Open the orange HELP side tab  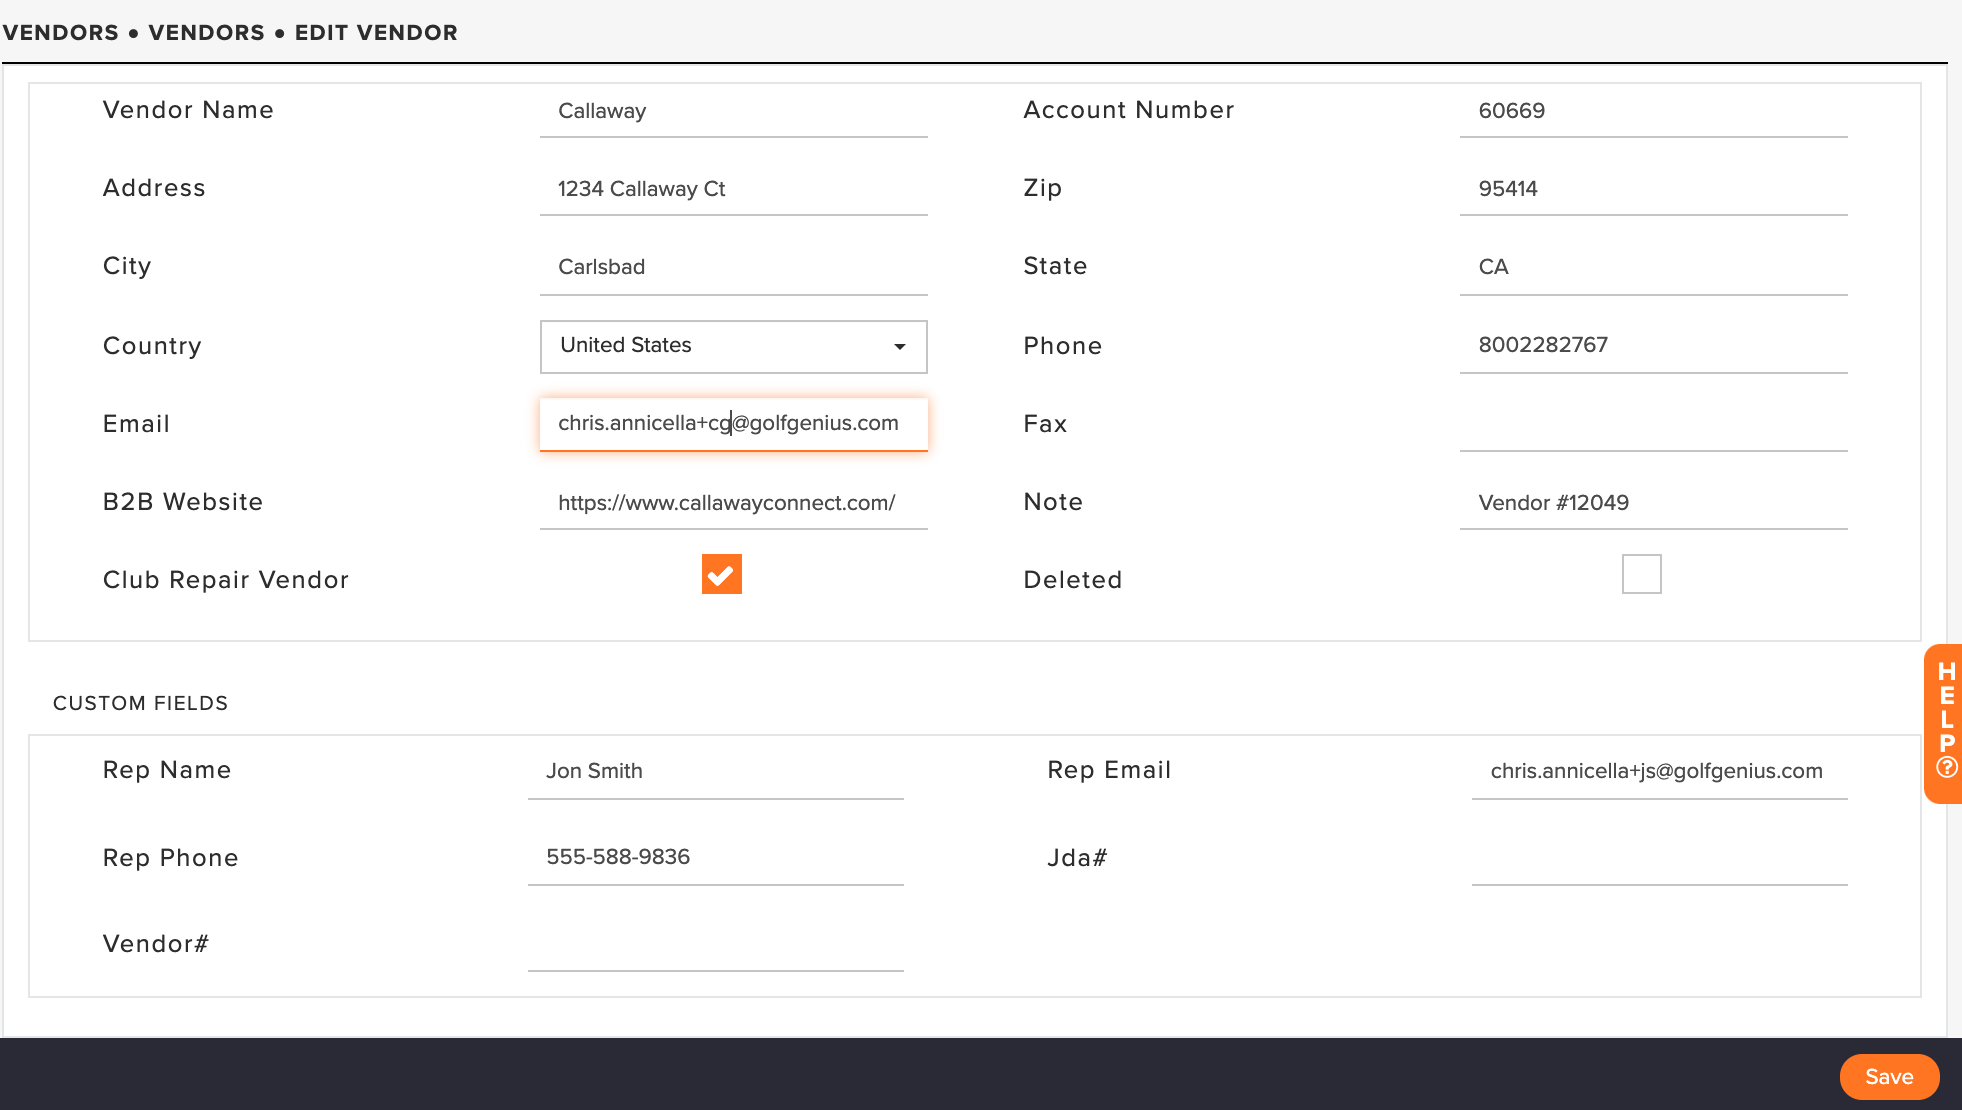pos(1945,723)
